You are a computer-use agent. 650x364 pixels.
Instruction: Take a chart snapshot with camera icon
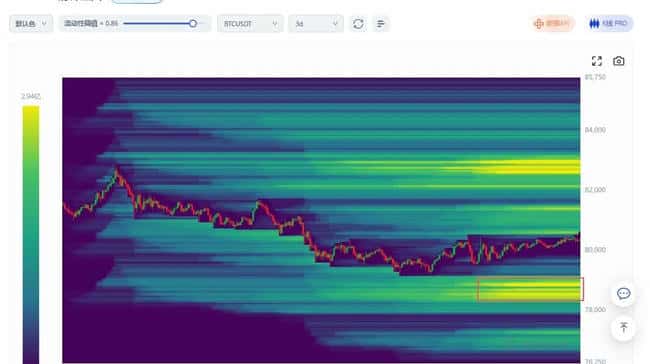coord(618,61)
